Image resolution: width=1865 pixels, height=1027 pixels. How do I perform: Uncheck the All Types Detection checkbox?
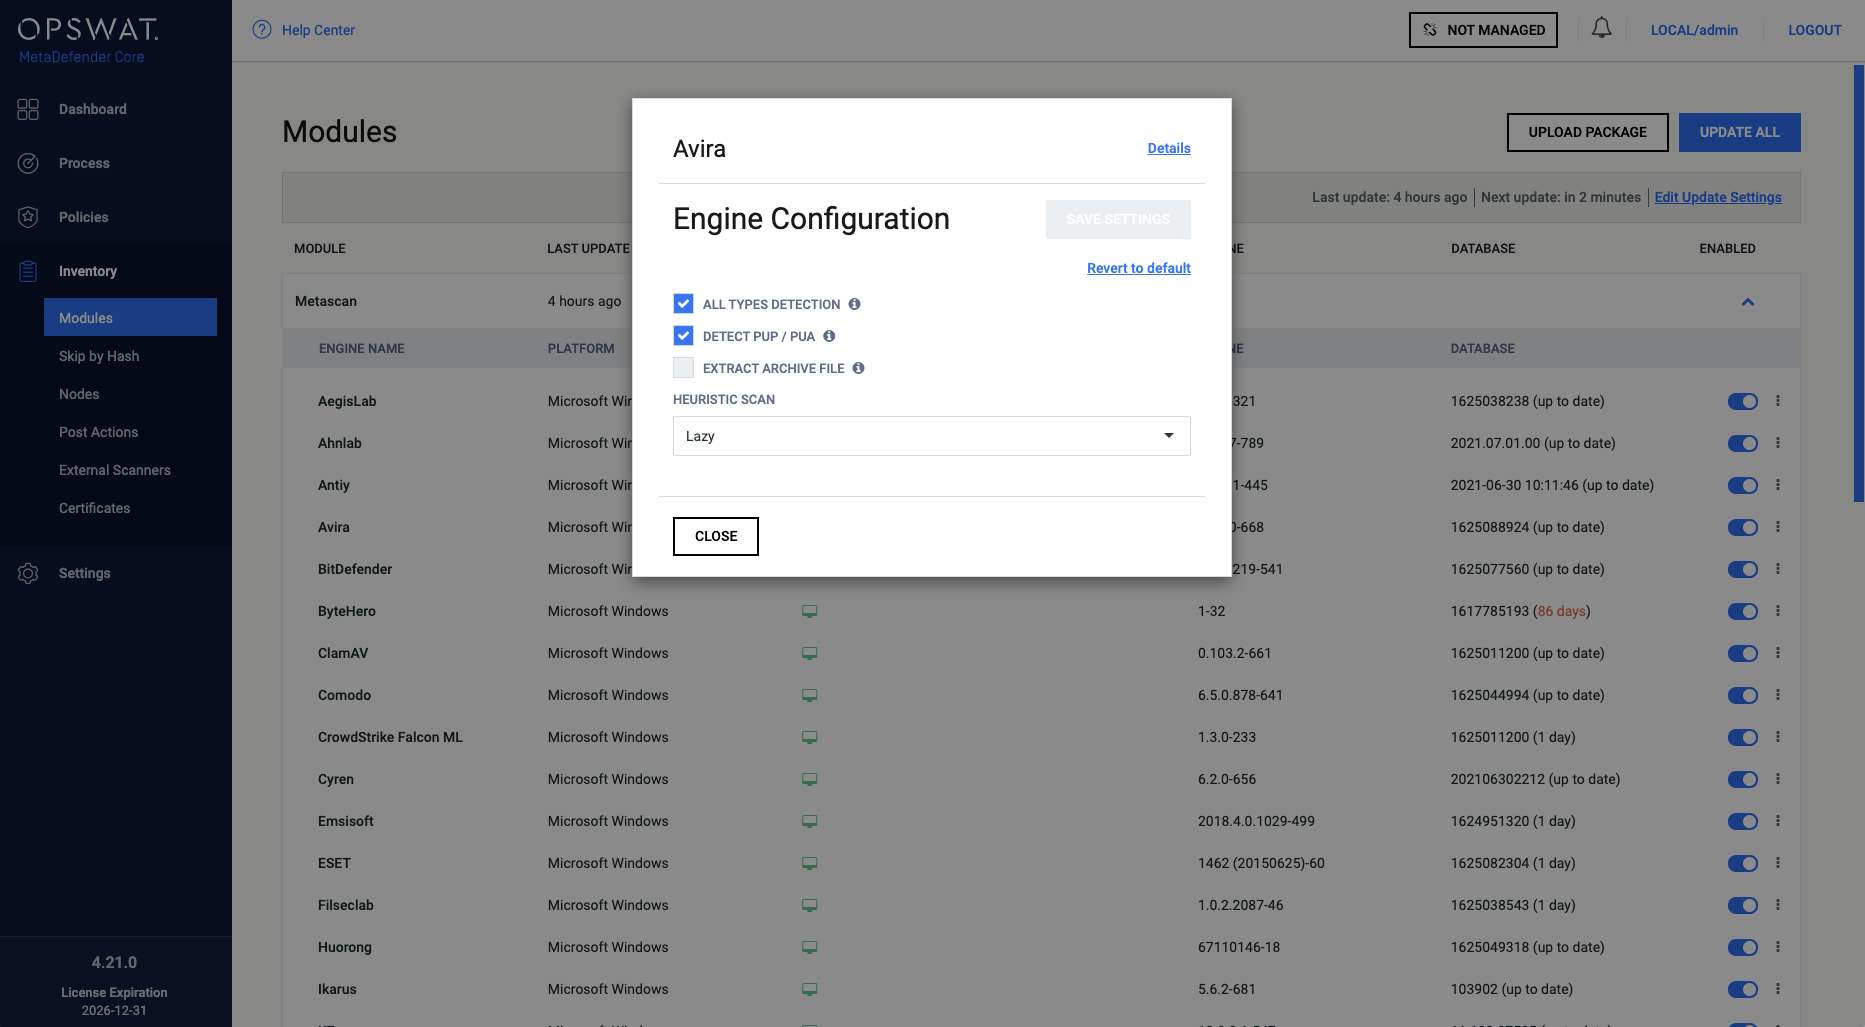pos(683,304)
